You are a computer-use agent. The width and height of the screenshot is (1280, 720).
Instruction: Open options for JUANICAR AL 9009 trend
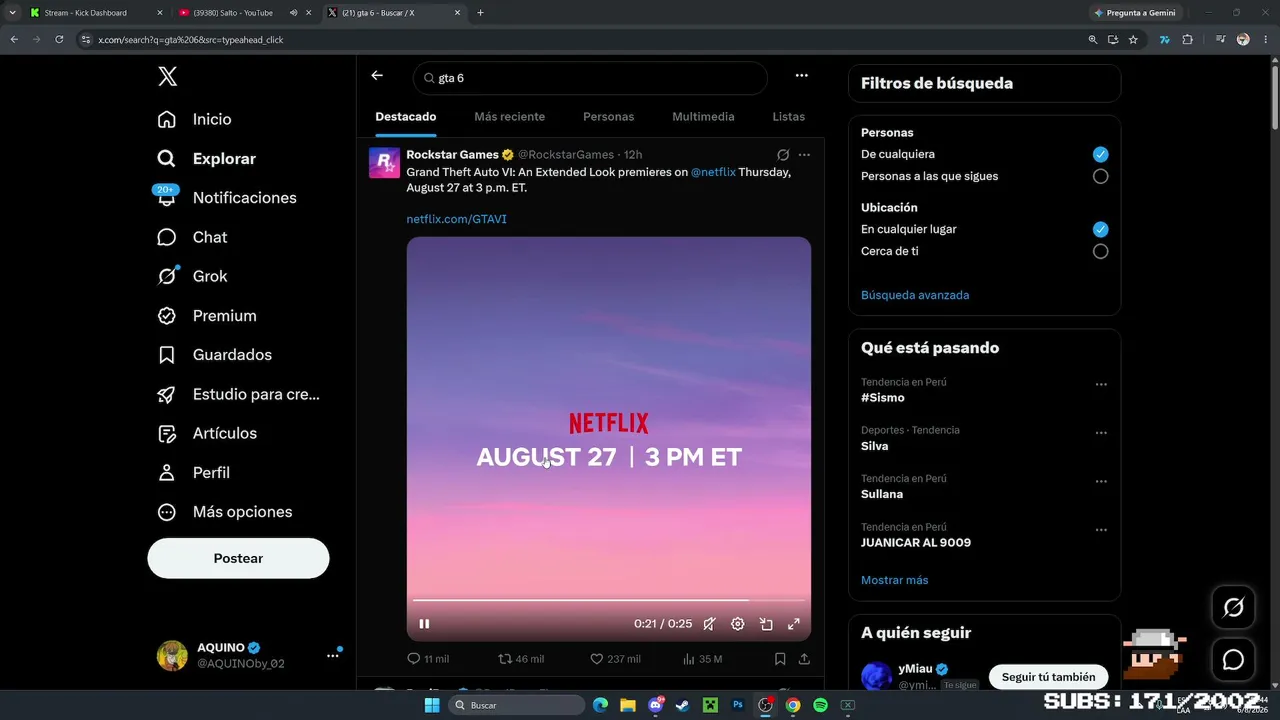coord(1101,530)
